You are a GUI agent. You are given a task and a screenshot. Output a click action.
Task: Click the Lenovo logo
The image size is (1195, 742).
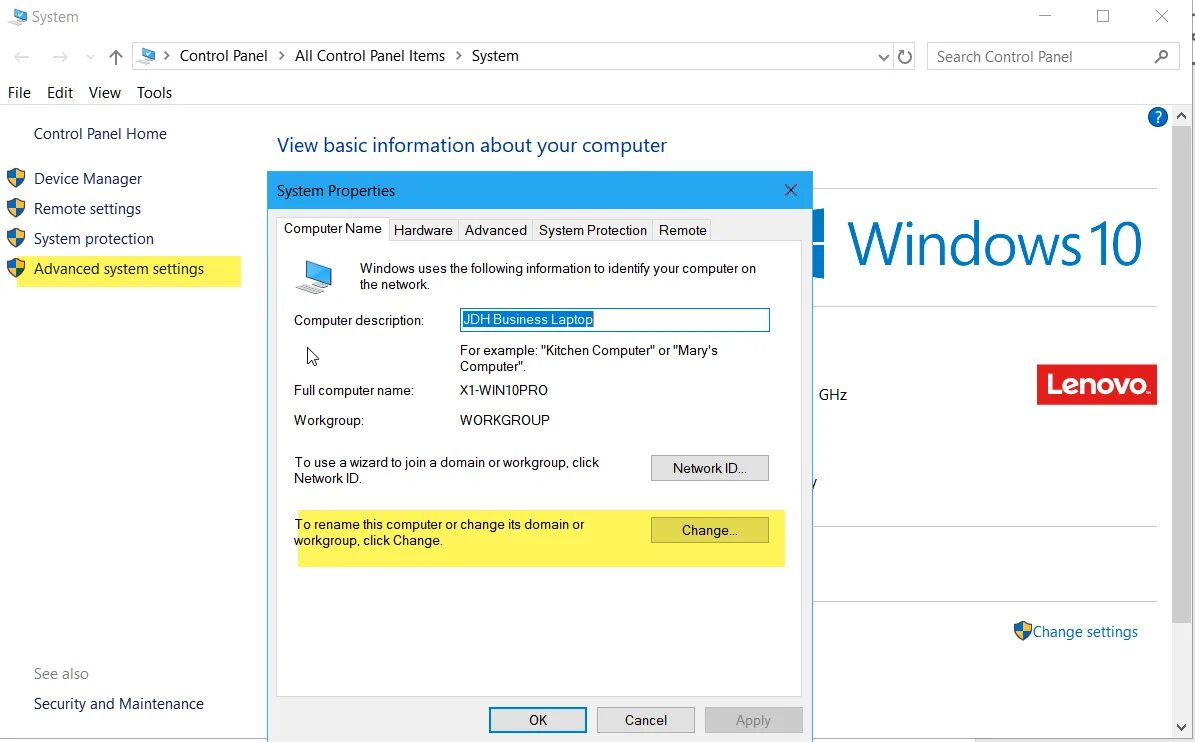click(1097, 384)
